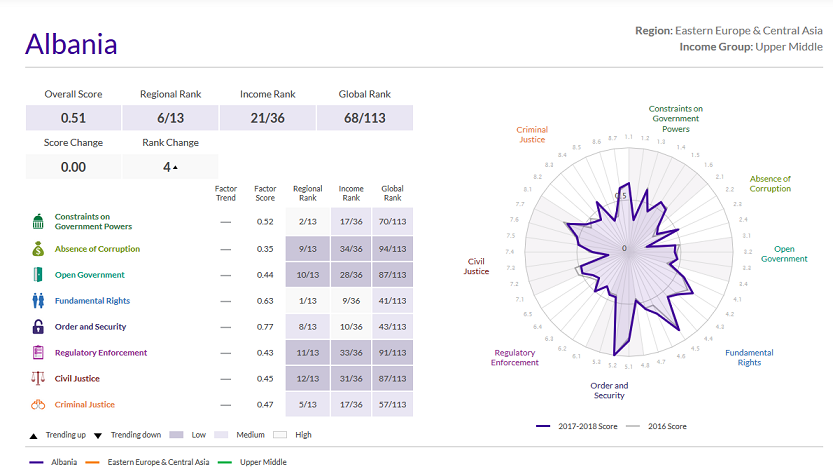The image size is (833, 474).
Task: Click the Criminal Justice handcuffs icon
Action: coord(38,405)
